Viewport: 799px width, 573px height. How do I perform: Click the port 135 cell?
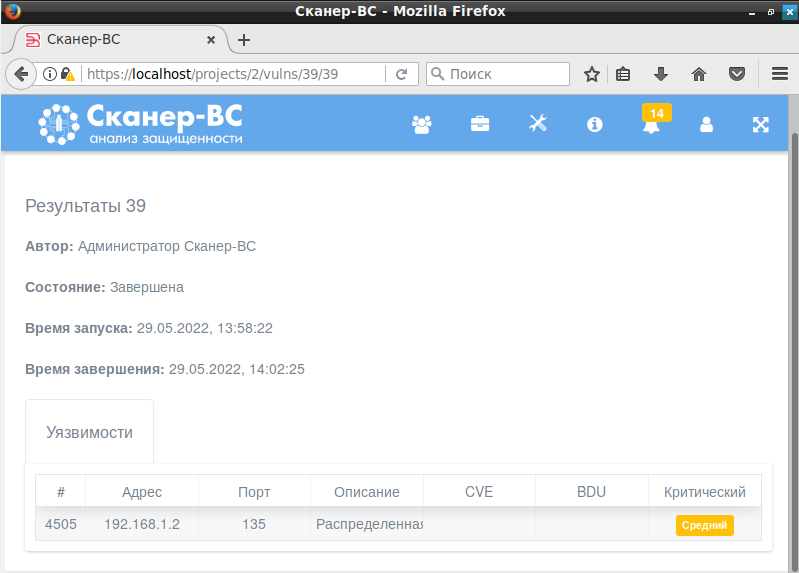254,524
